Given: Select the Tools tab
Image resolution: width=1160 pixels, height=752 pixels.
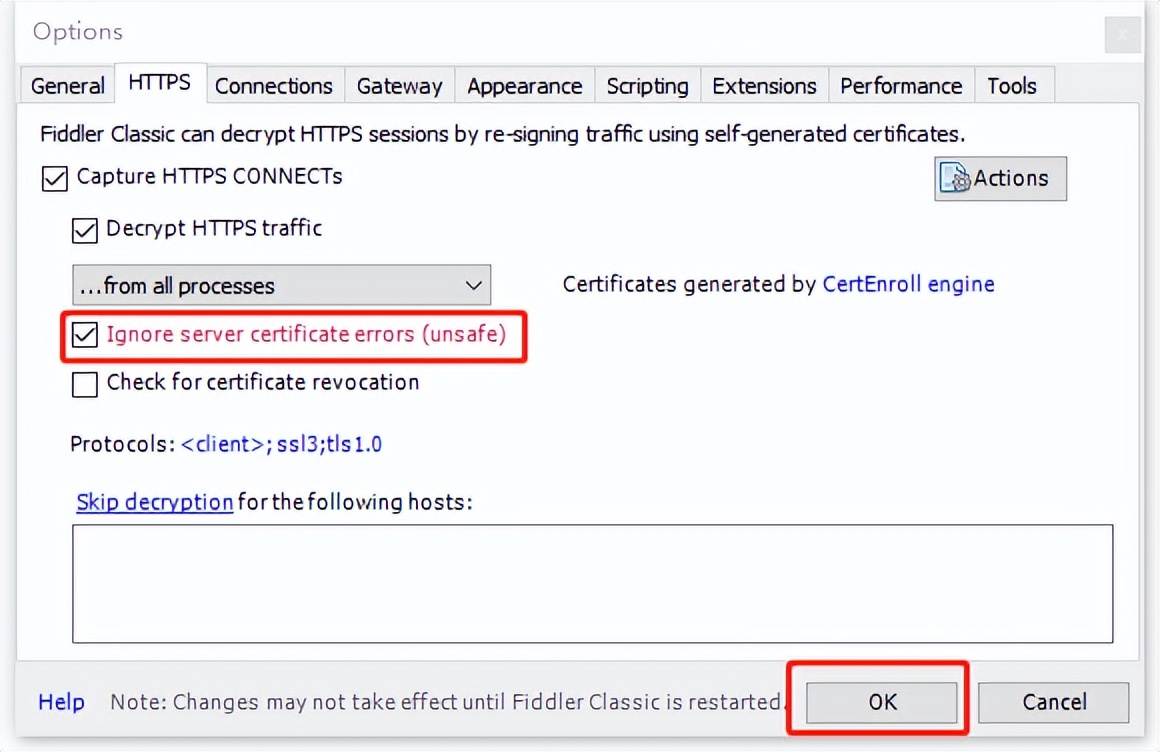Looking at the screenshot, I should coord(1011,86).
